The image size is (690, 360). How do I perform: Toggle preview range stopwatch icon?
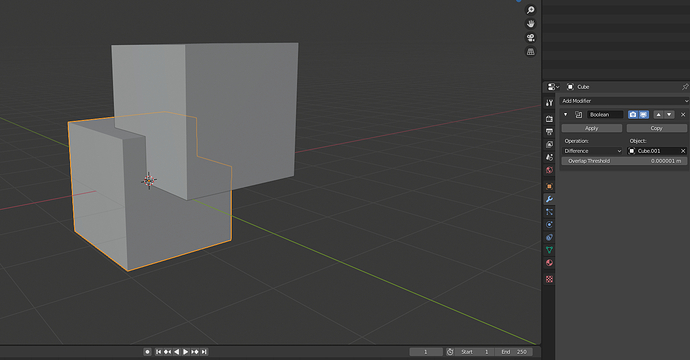point(450,352)
